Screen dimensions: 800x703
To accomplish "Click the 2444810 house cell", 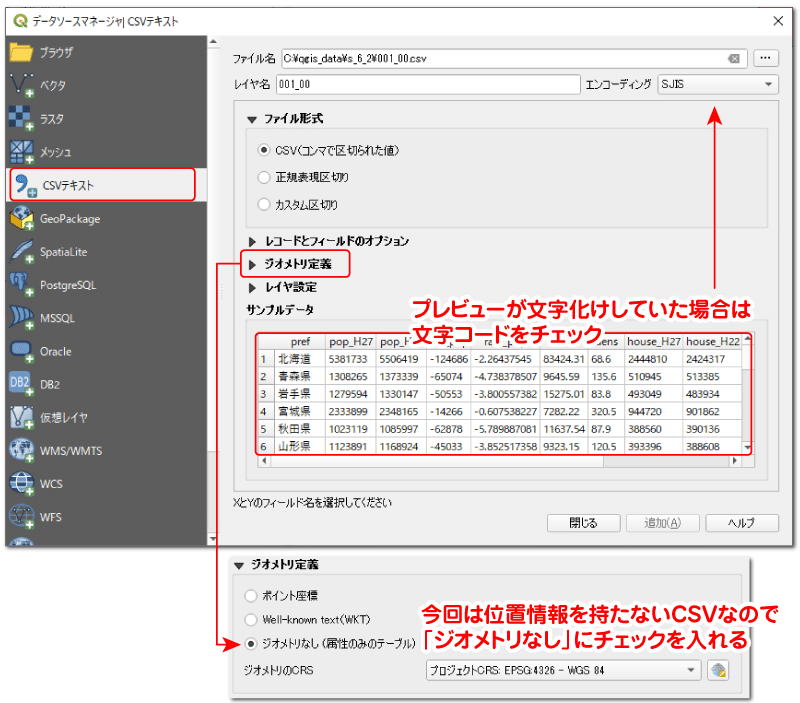I will point(653,359).
